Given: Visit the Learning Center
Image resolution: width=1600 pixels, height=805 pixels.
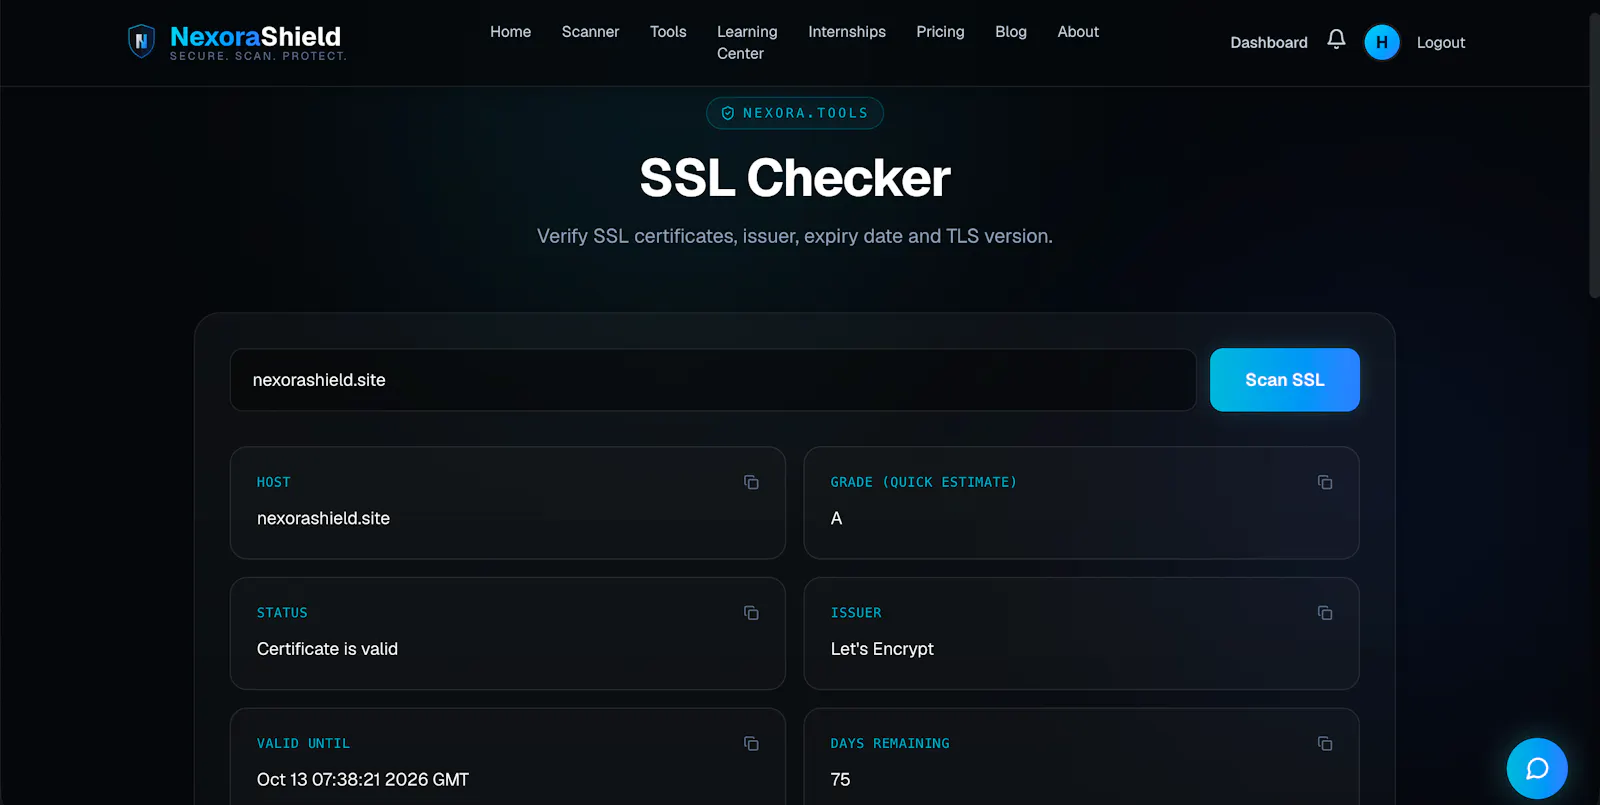Looking at the screenshot, I should pos(747,43).
